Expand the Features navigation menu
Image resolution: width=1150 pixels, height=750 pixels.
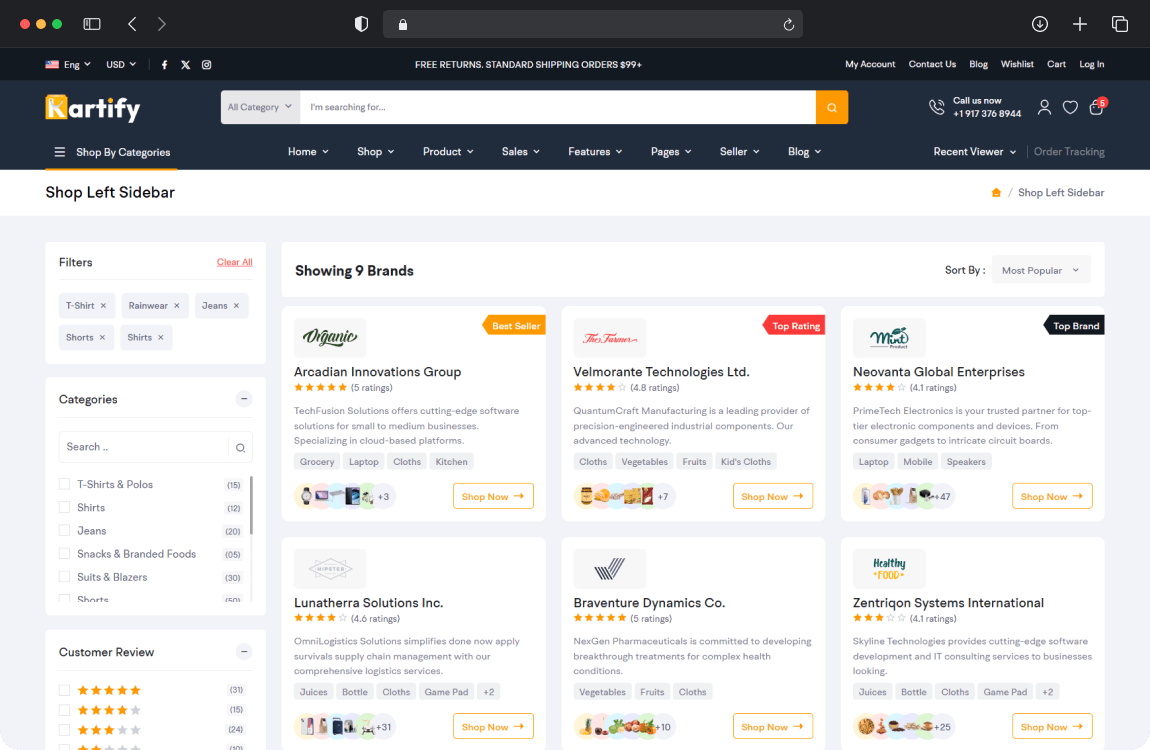595,152
